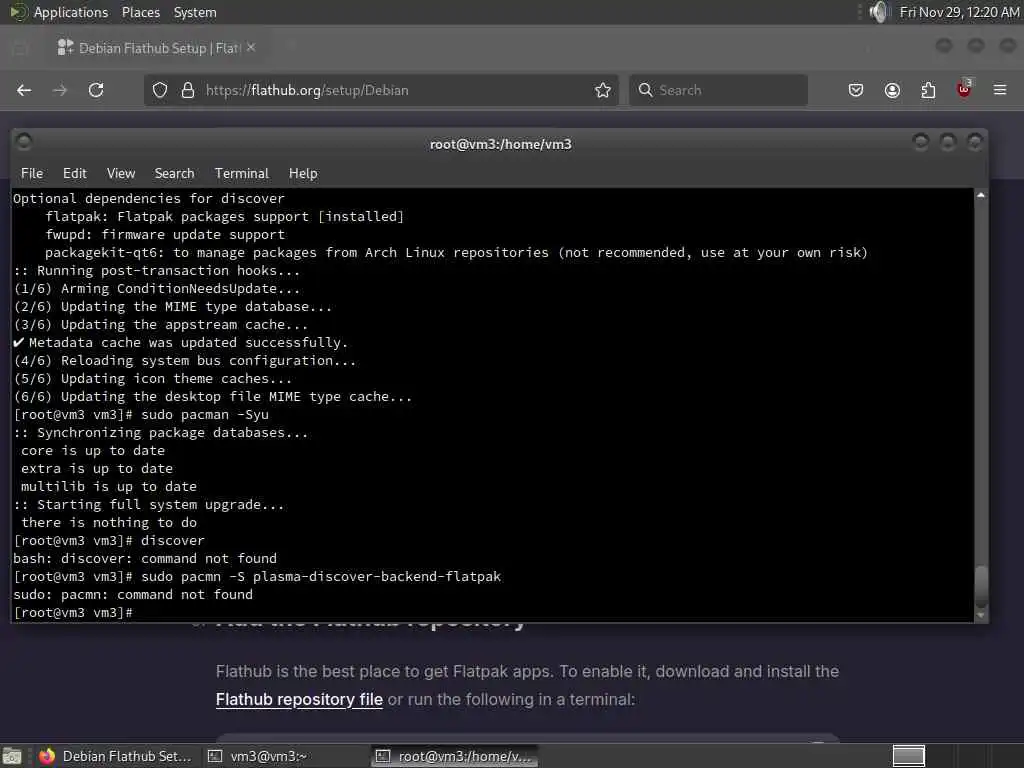1024x768 pixels.
Task: Select root@vm3:/home/v... taskbar entry
Action: pos(455,756)
